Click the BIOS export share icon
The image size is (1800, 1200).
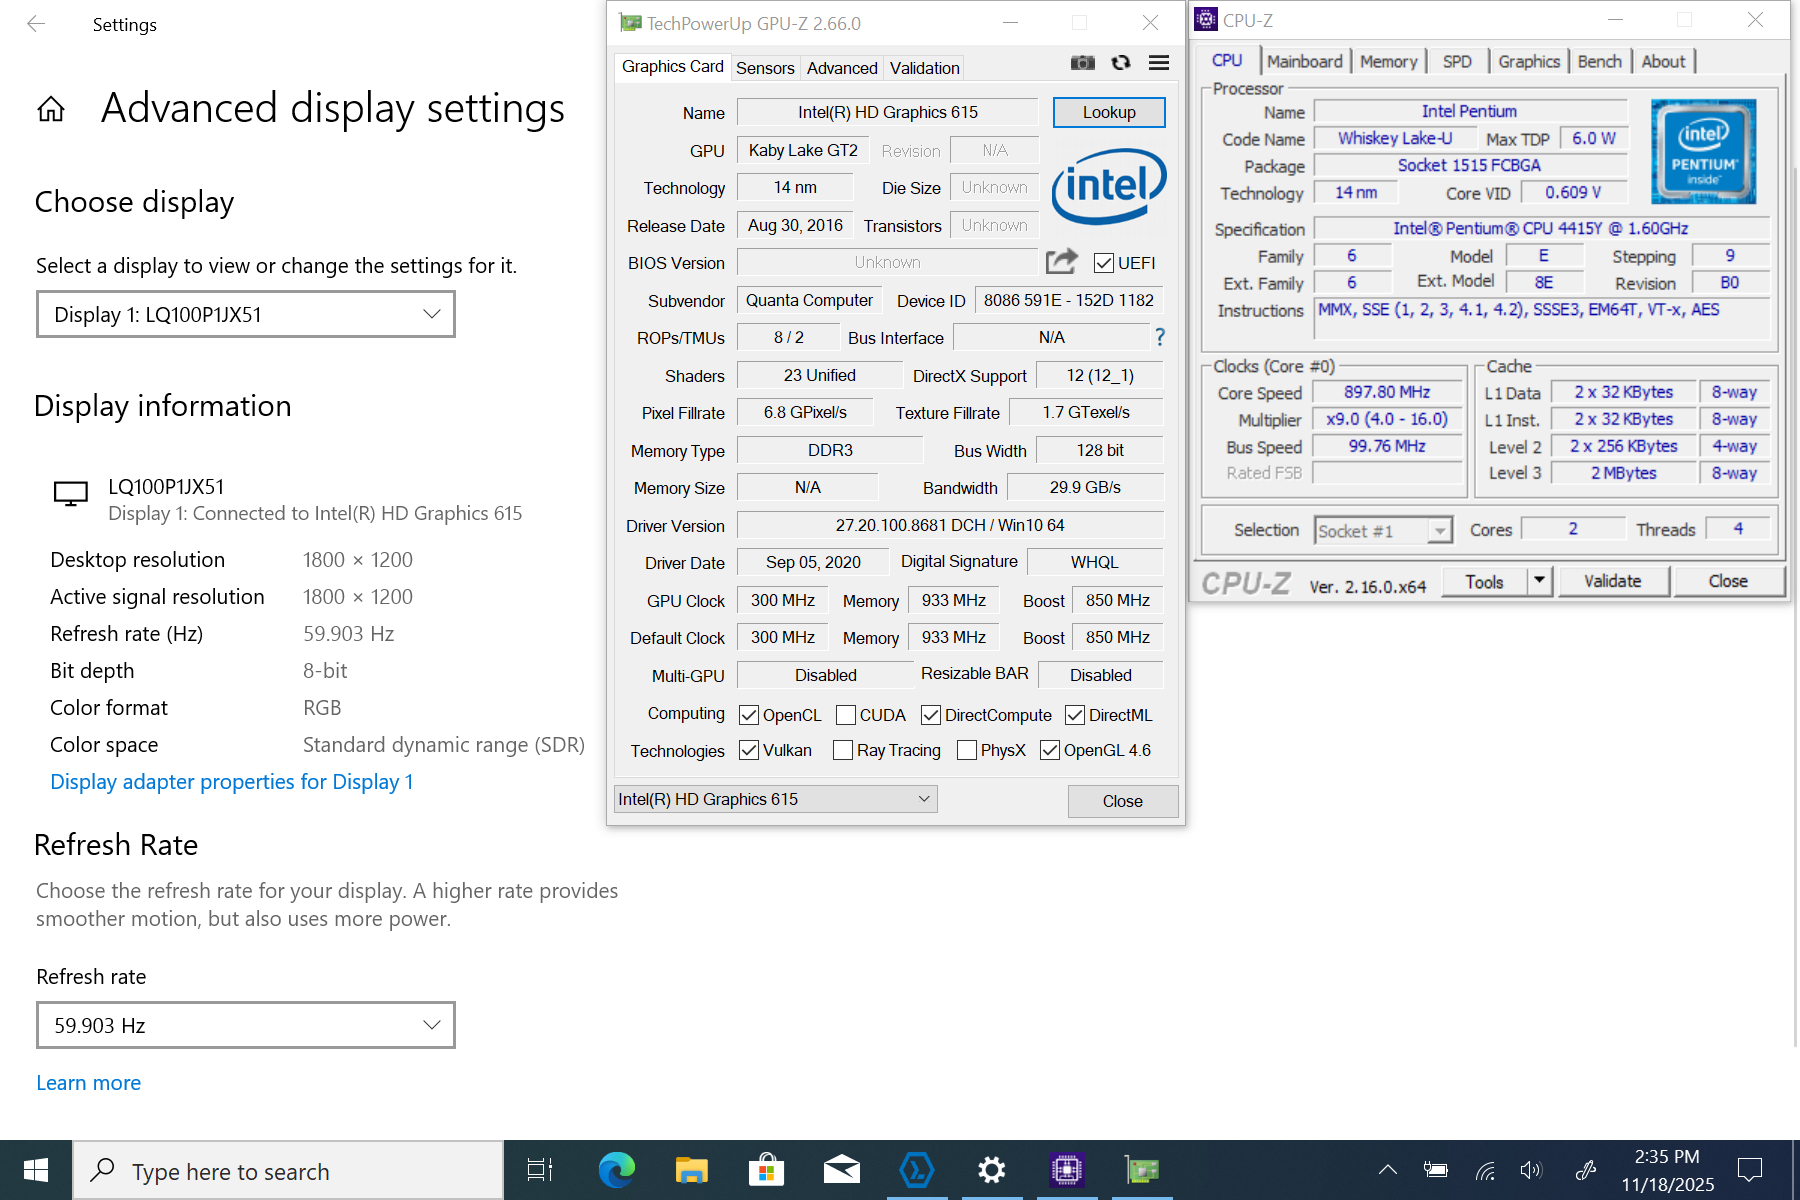click(1061, 262)
